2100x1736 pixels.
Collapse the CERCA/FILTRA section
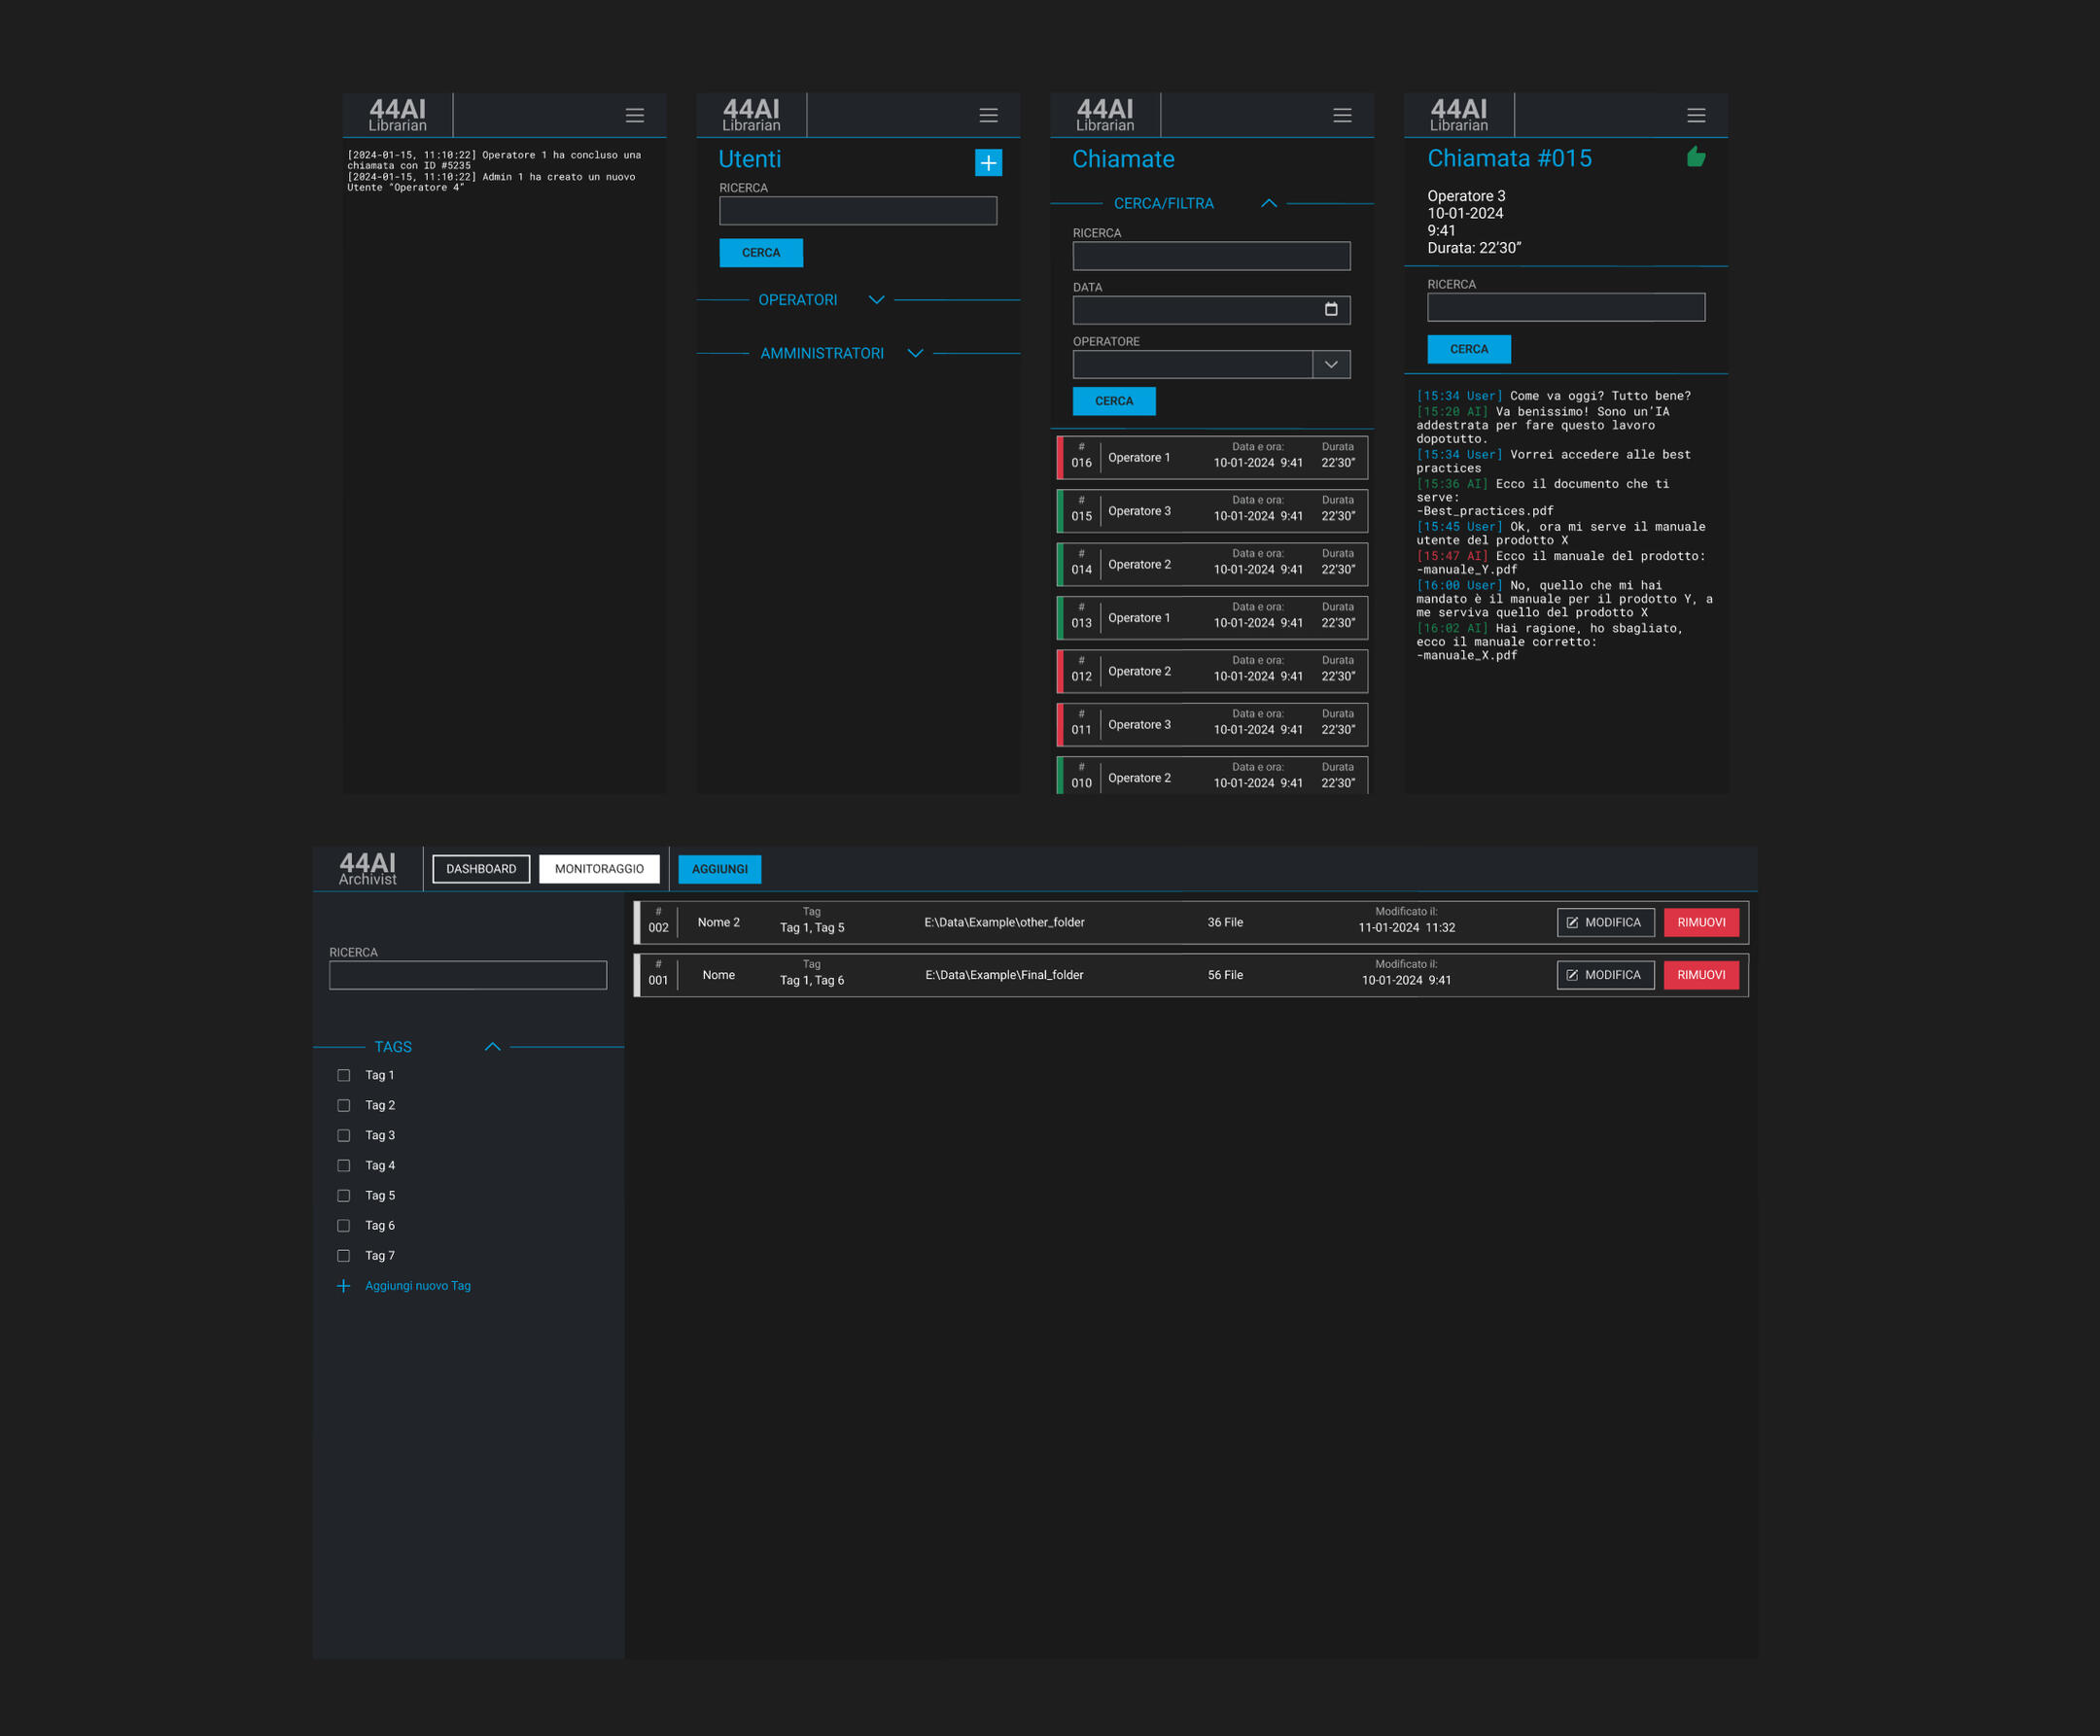(1268, 203)
